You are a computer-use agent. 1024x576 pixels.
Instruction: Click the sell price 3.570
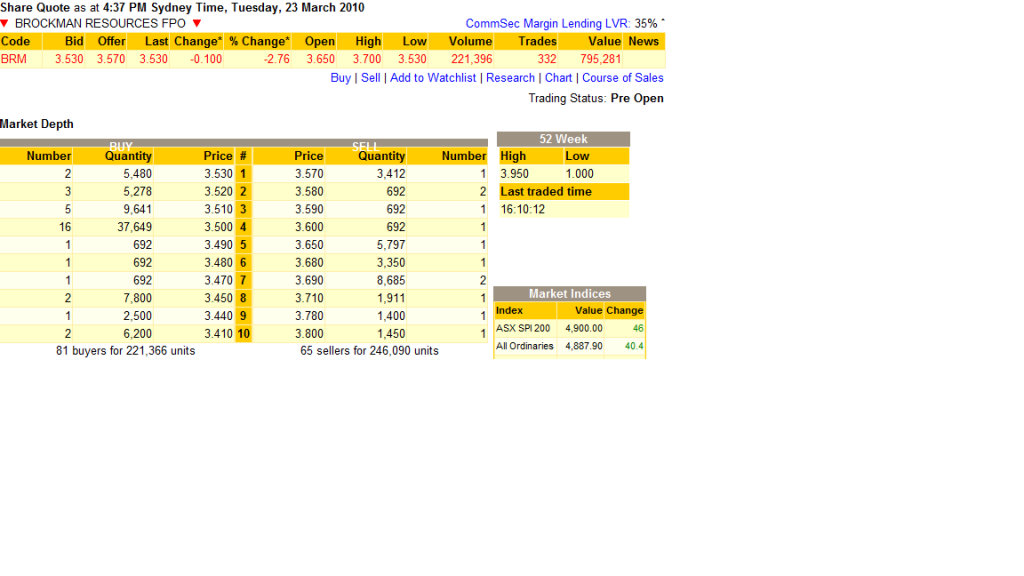pos(309,174)
